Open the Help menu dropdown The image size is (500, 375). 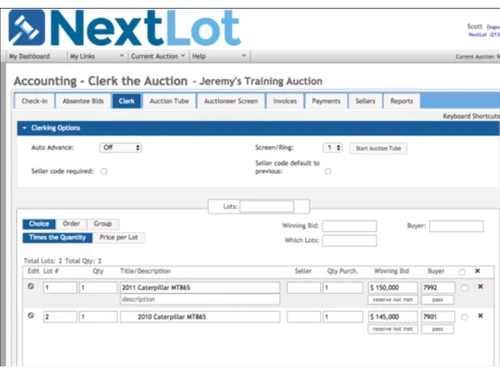[x=219, y=56]
